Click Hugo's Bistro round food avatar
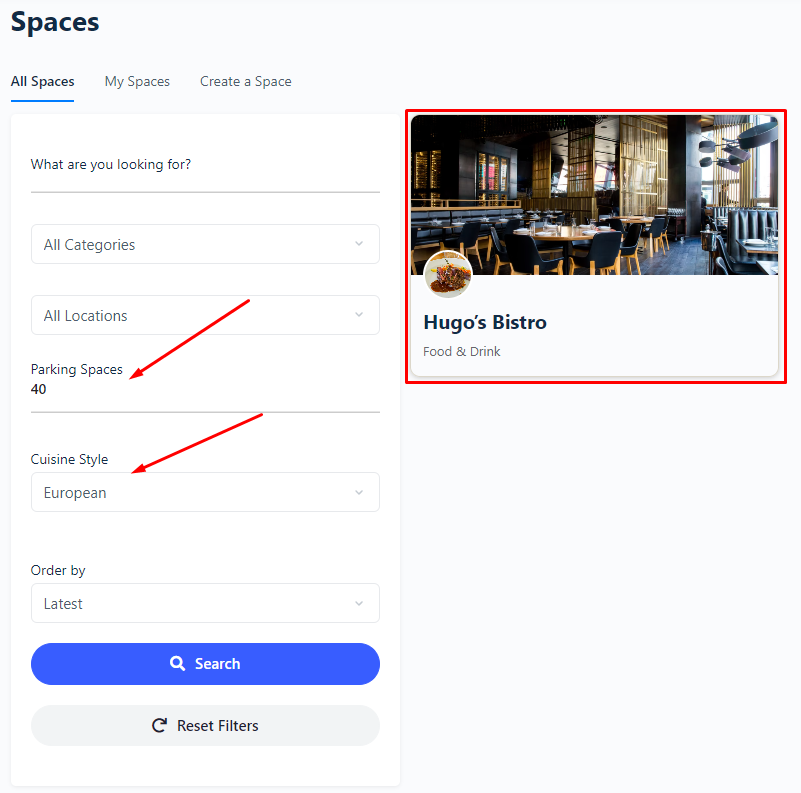Viewport: 801px width, 793px height. 448,274
